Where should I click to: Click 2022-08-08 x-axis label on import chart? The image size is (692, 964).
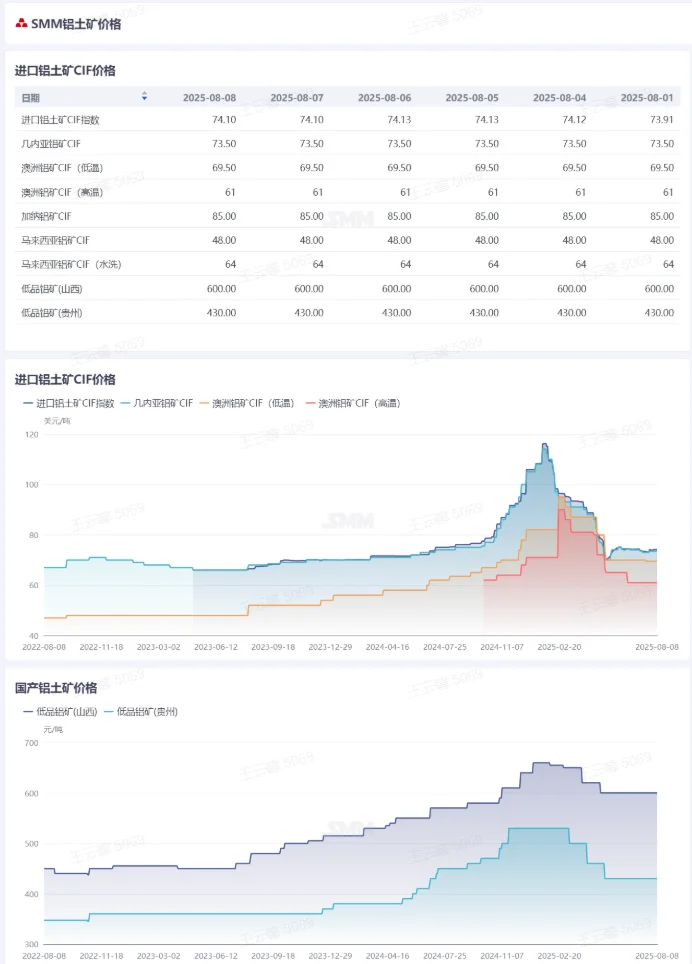pos(44,647)
